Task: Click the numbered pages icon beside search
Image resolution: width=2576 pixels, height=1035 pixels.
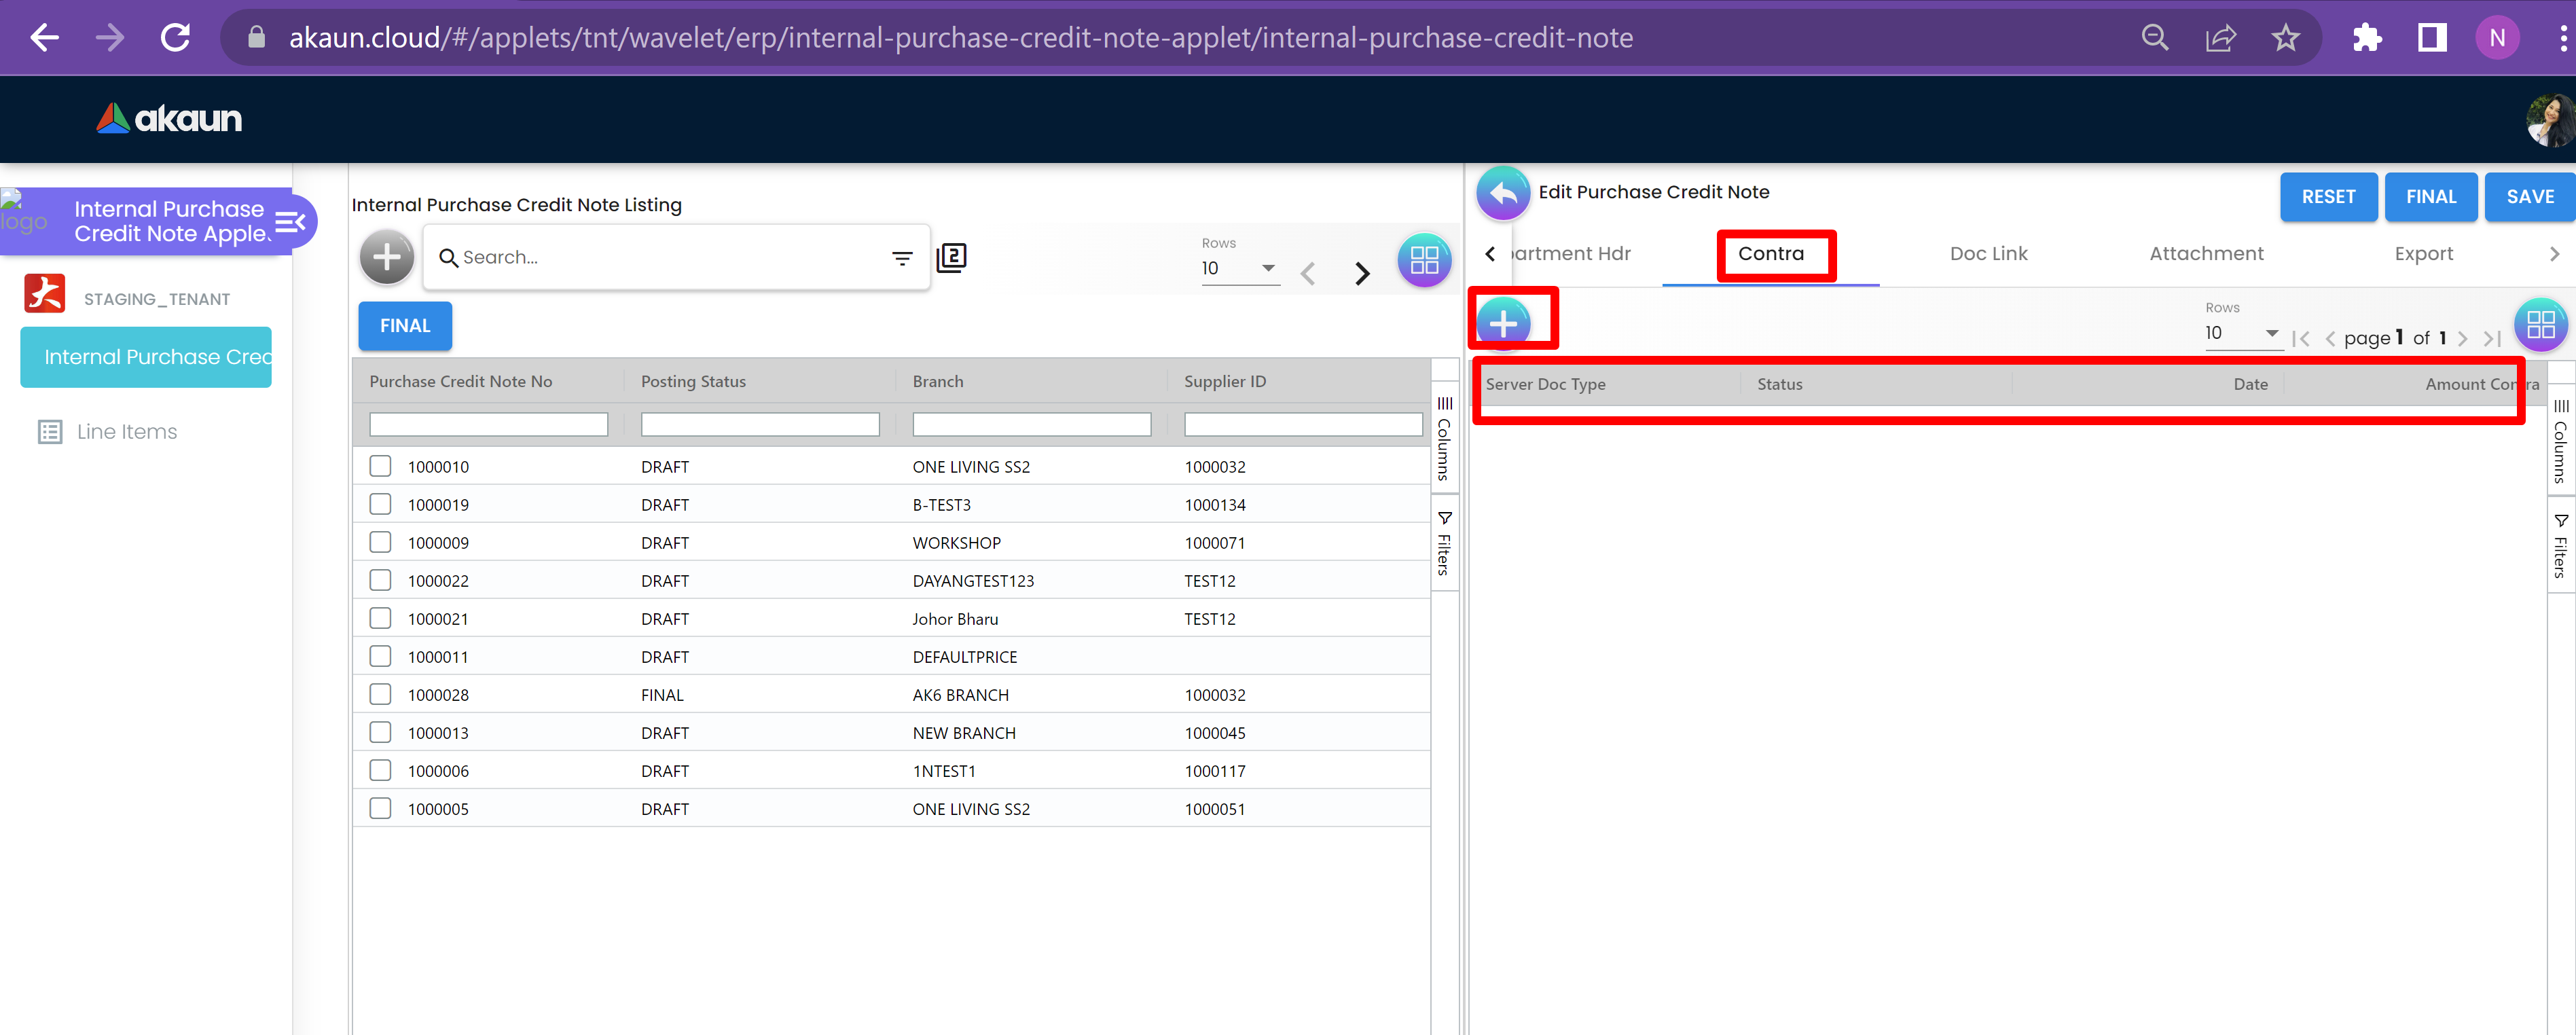Action: [x=951, y=258]
